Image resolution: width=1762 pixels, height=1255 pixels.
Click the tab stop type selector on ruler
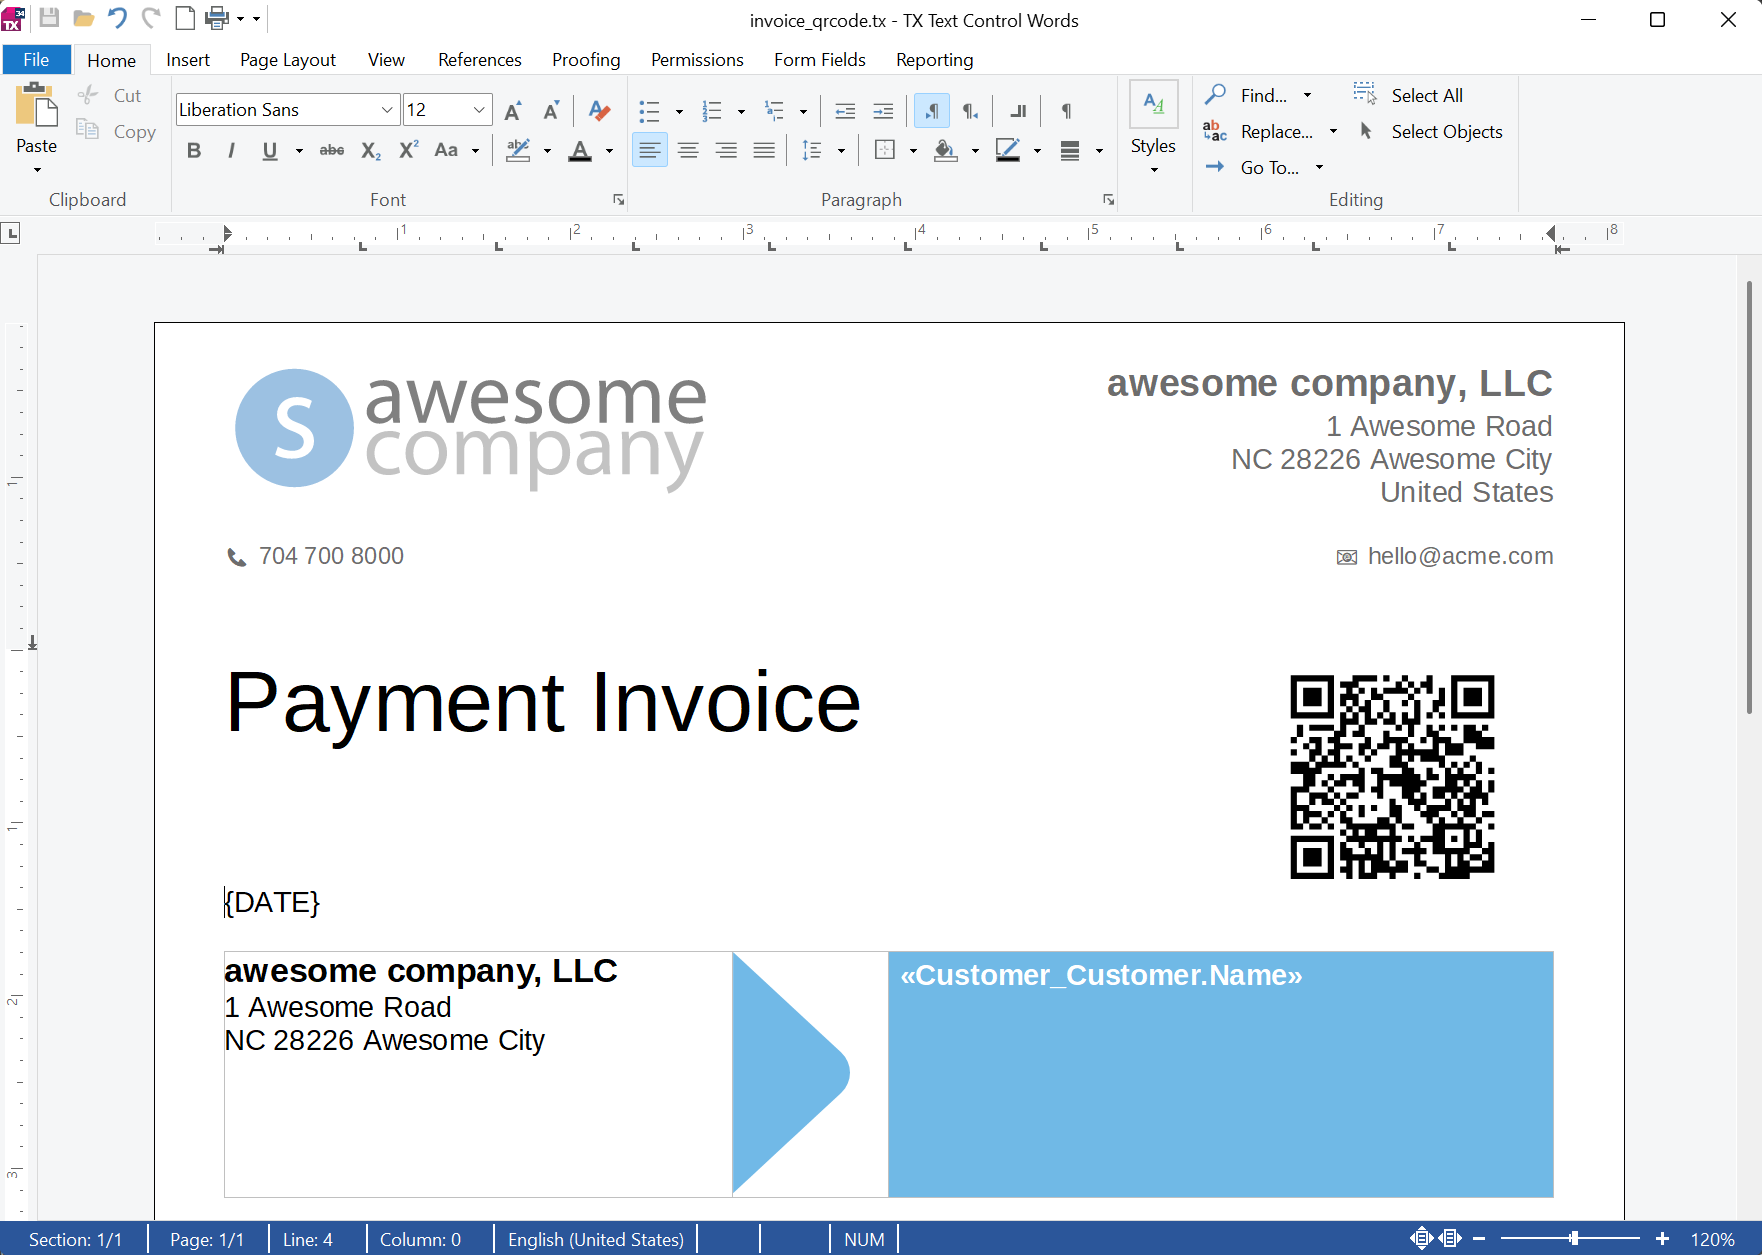coord(11,234)
